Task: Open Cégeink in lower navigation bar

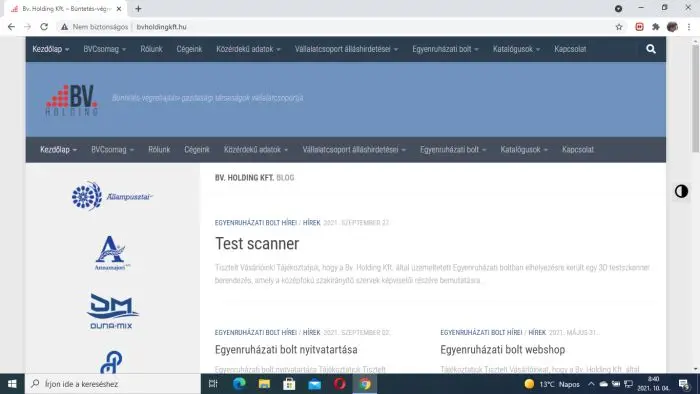Action: coord(197,149)
